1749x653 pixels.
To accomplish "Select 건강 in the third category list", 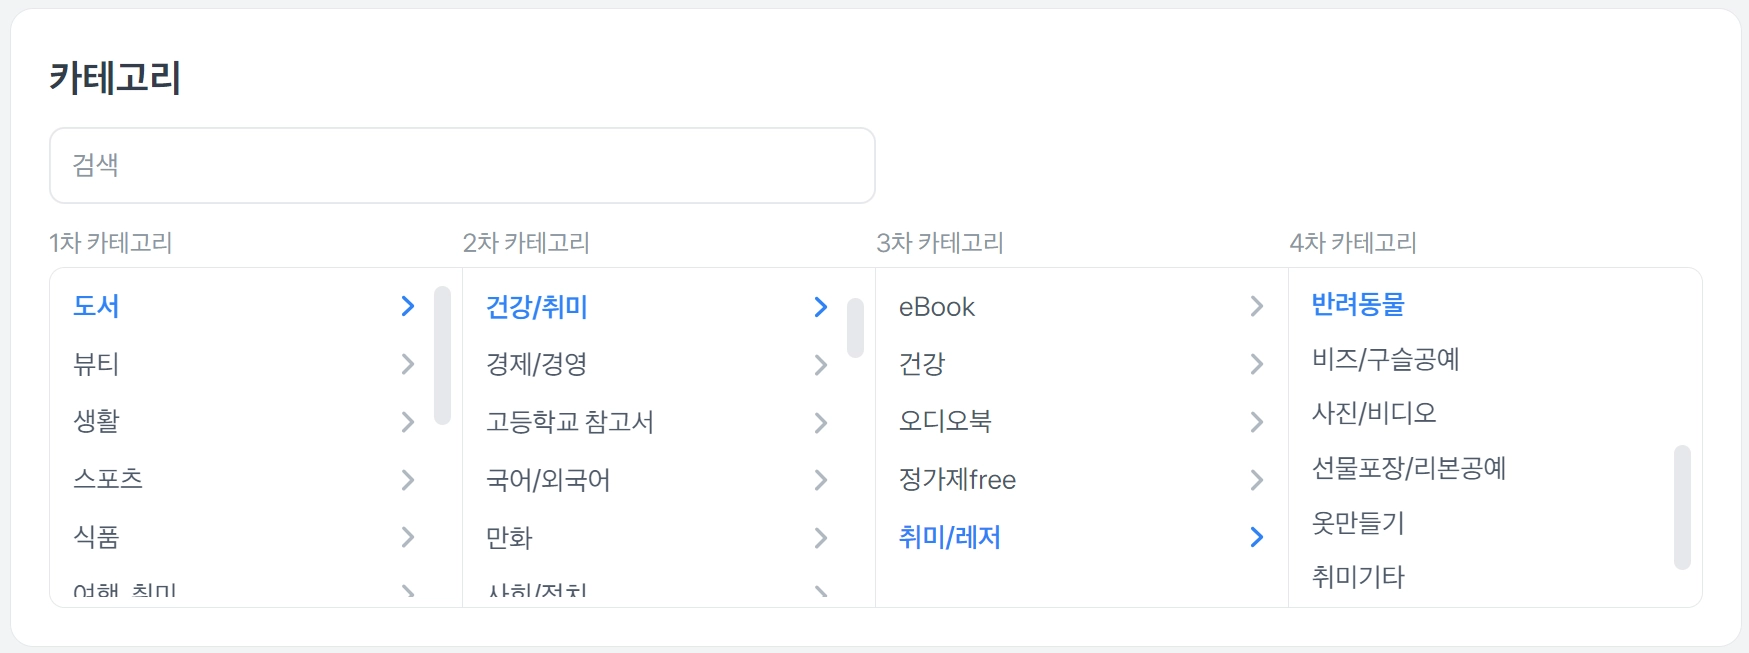I will click(x=921, y=364).
